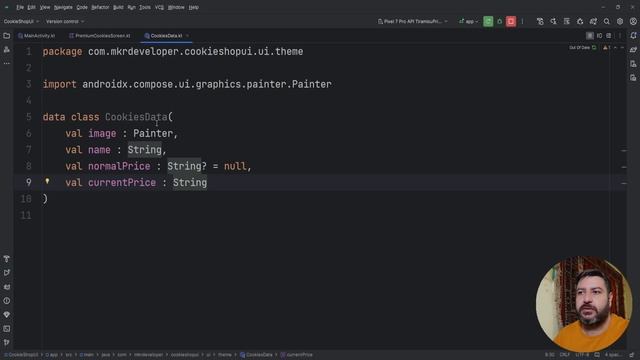
Task: Switch to the MainActivity.kt tab
Action: (36, 36)
